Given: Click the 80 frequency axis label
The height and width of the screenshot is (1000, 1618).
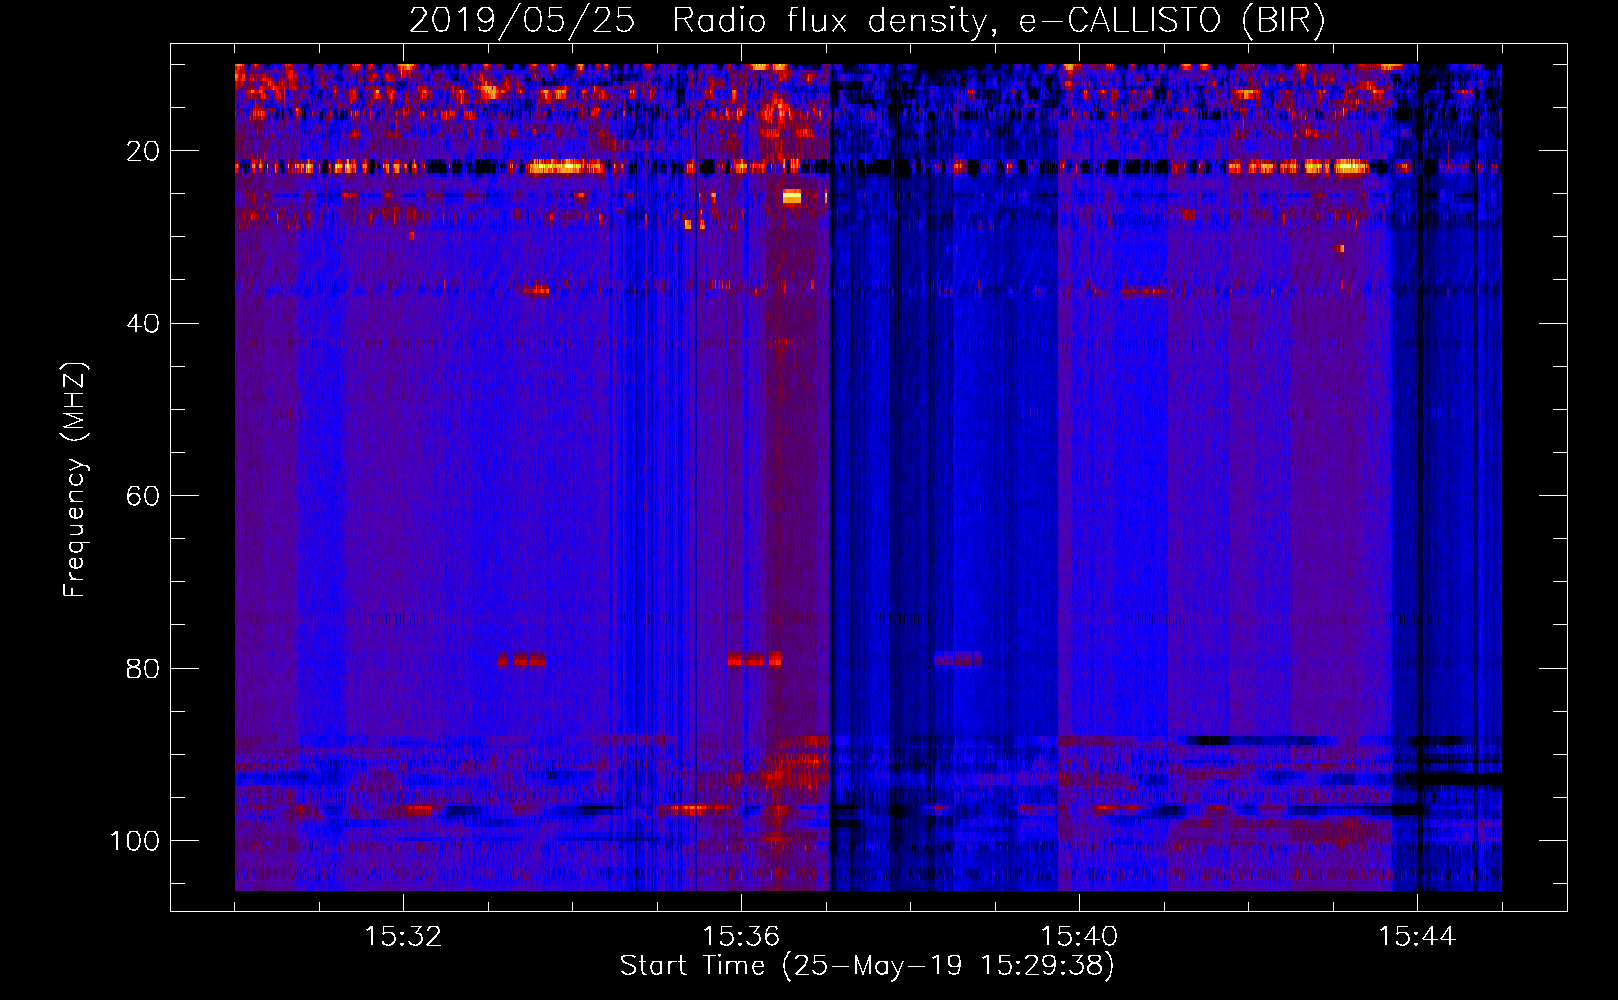Looking at the screenshot, I should [144, 668].
